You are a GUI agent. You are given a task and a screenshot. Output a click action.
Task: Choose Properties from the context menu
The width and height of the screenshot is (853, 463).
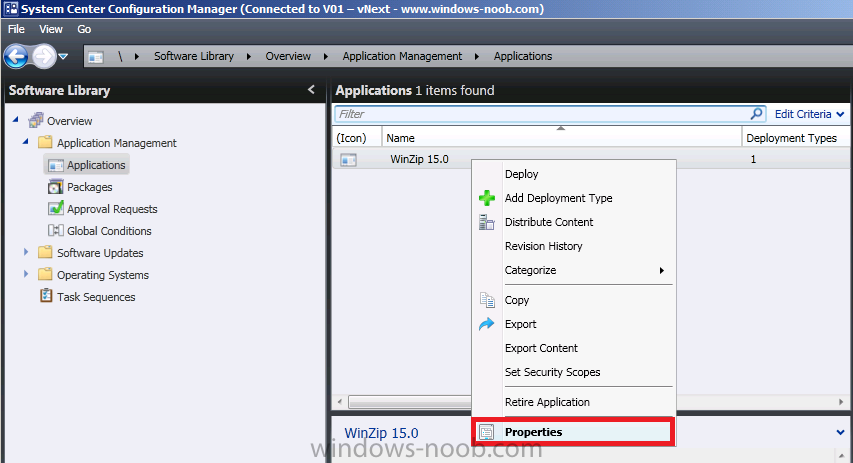[x=533, y=432]
